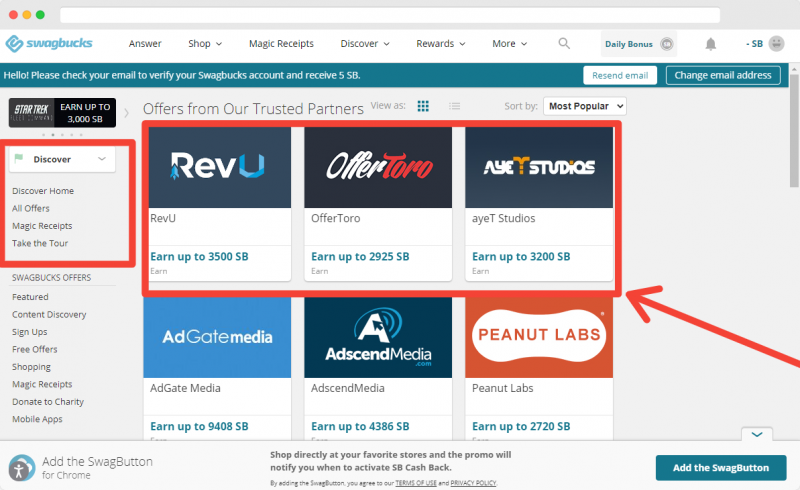Open the AdGate Media offer thumbnail
The height and width of the screenshot is (490, 800).
point(217,337)
